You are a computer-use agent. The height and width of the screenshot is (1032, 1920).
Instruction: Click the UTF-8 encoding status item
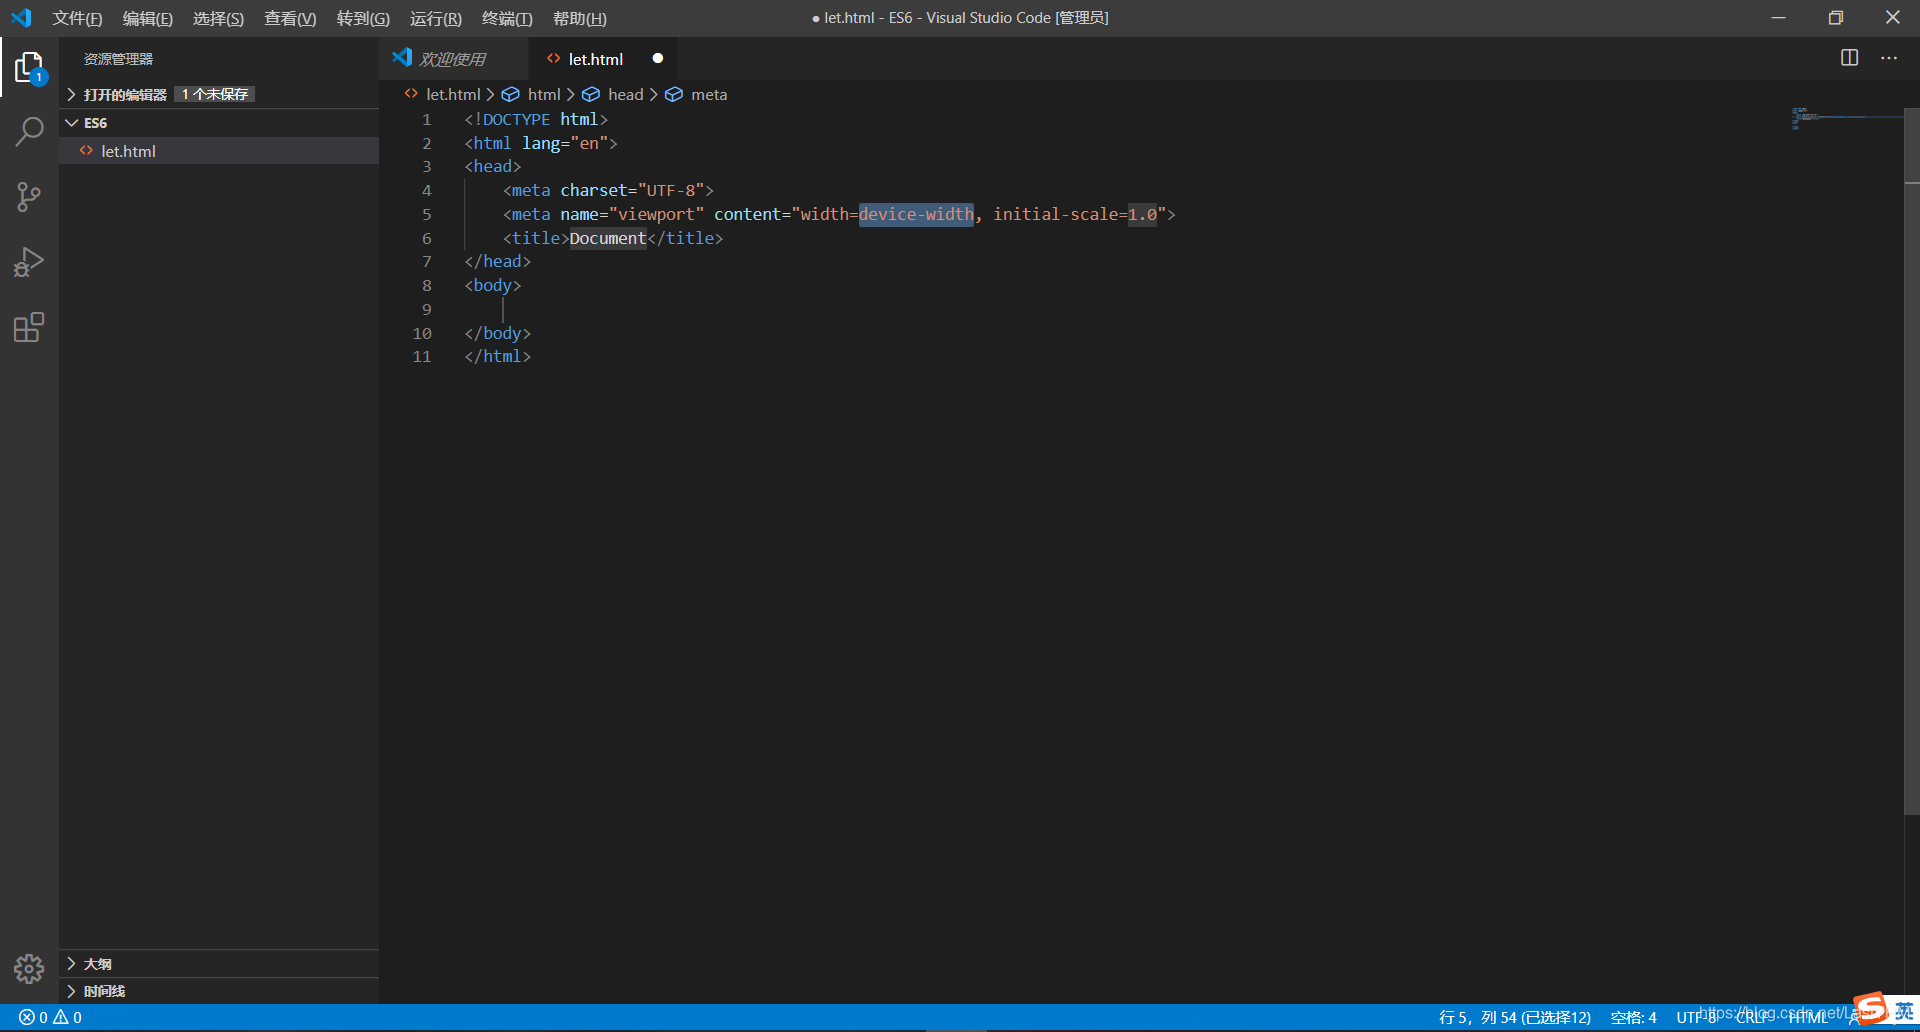pyautogui.click(x=1697, y=1017)
